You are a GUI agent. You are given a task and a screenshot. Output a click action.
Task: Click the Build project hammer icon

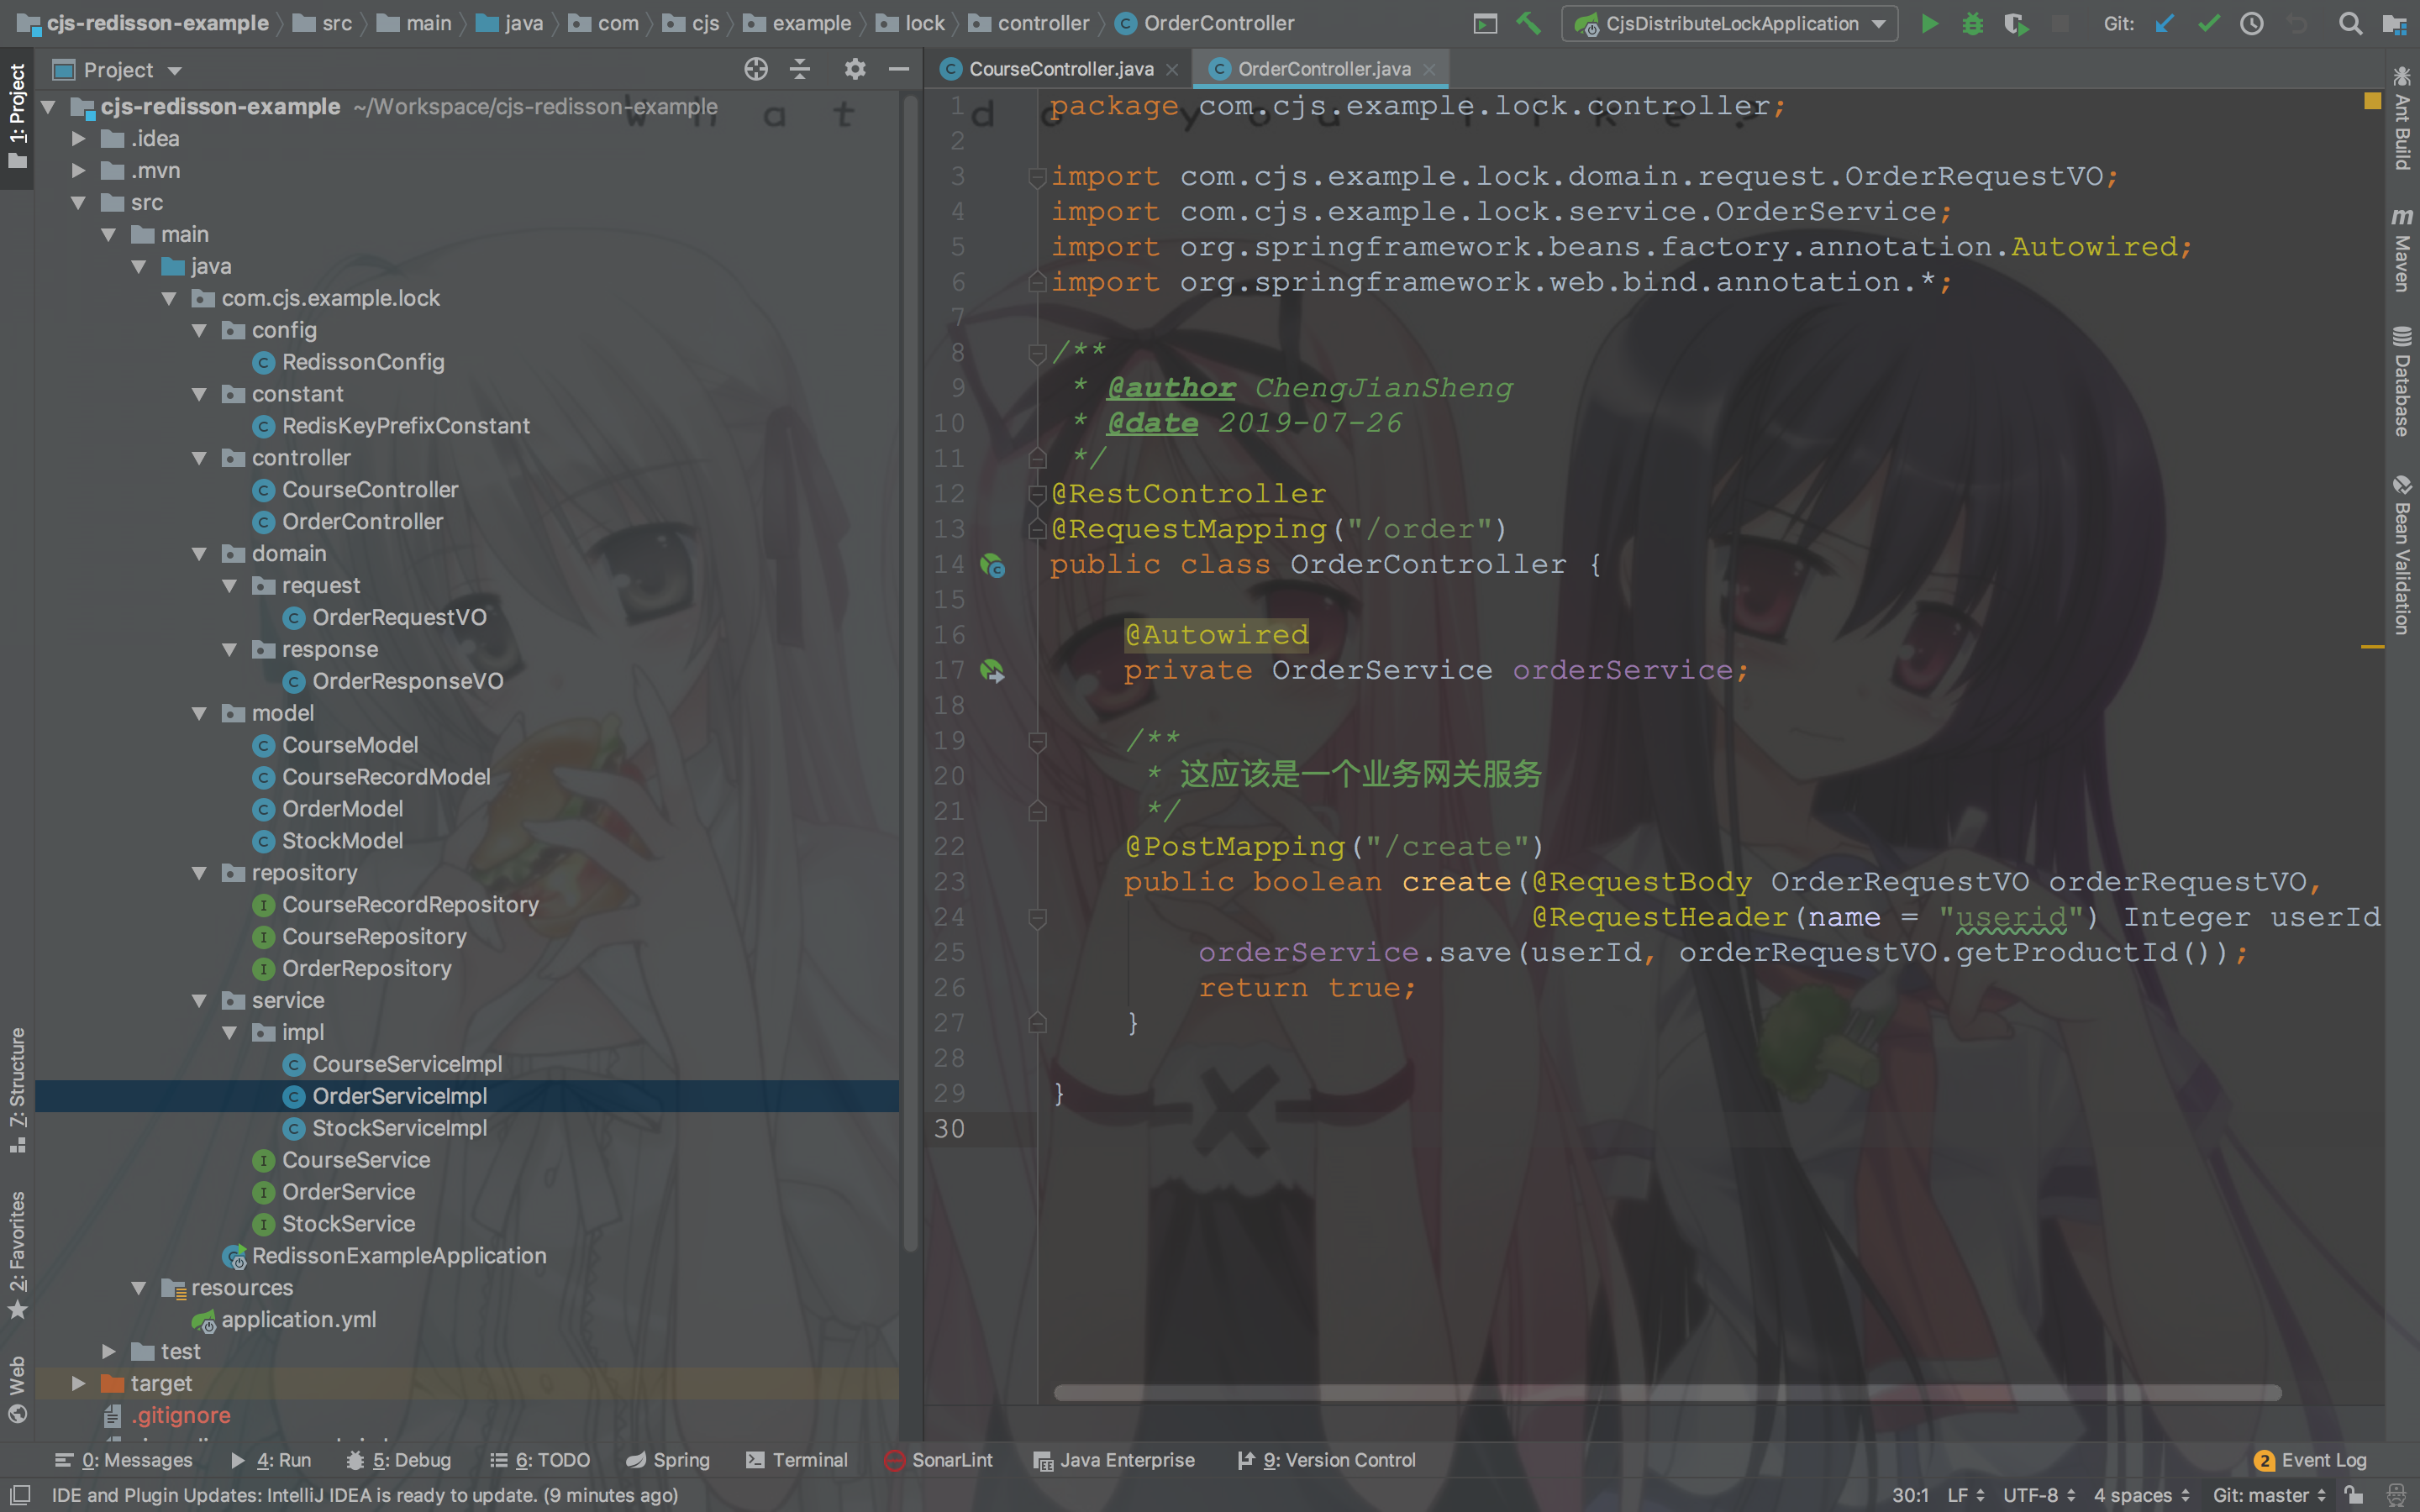pos(1528,24)
